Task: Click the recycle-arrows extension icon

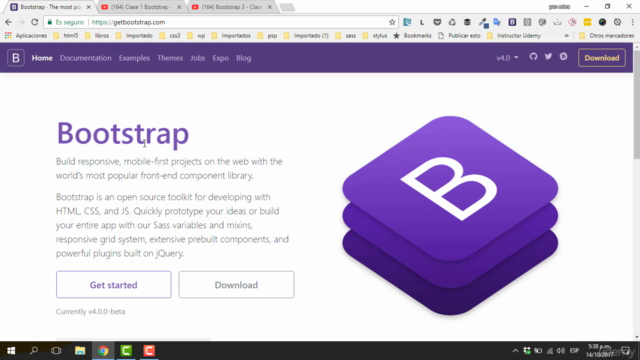Action: pos(452,22)
